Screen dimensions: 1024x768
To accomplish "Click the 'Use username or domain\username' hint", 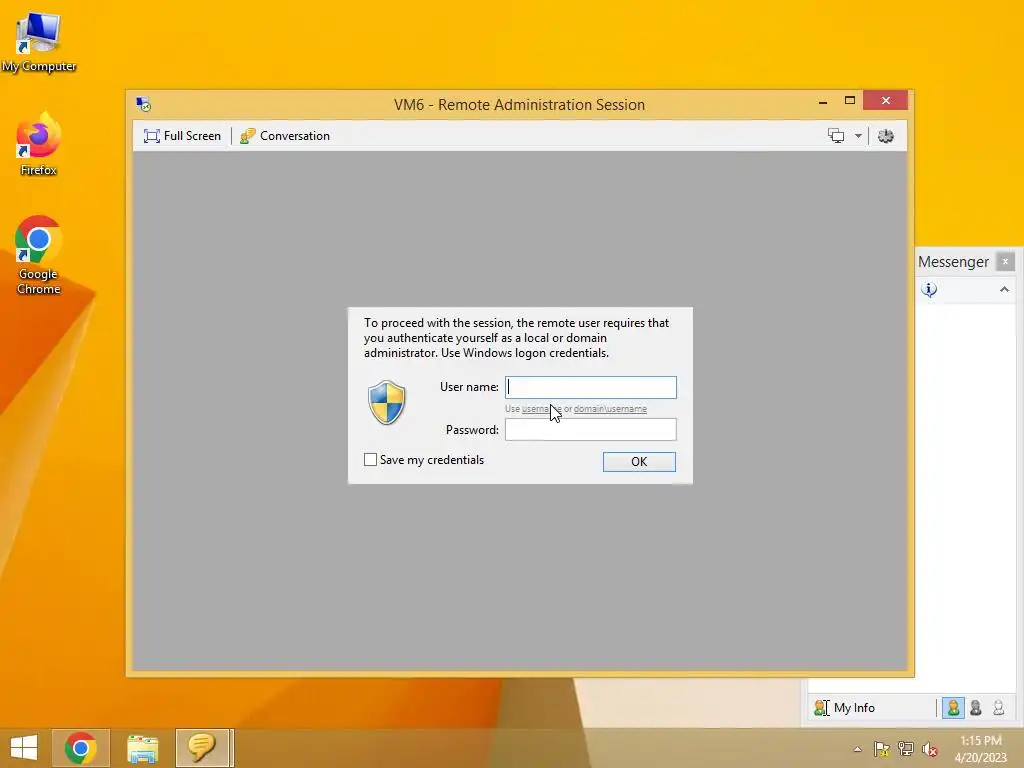I will (x=575, y=409).
